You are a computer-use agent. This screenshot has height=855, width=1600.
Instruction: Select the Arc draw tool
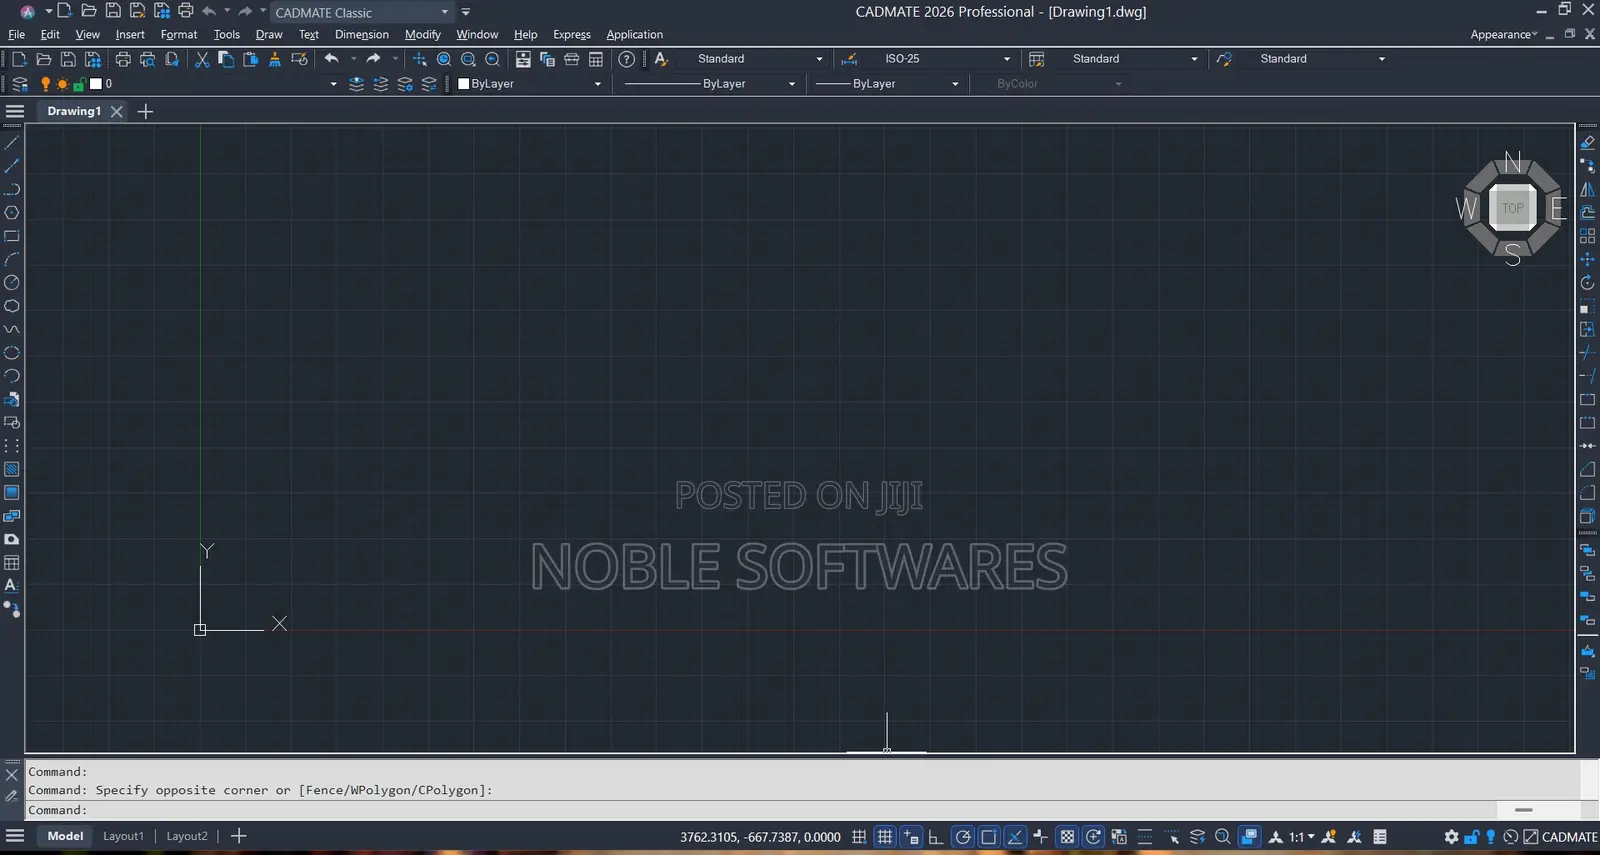(12, 260)
